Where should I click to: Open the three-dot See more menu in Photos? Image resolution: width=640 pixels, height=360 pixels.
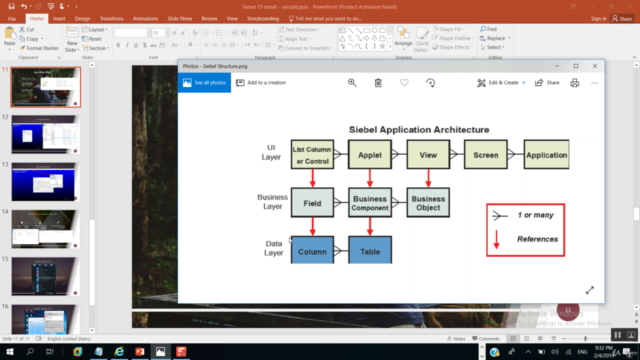594,83
